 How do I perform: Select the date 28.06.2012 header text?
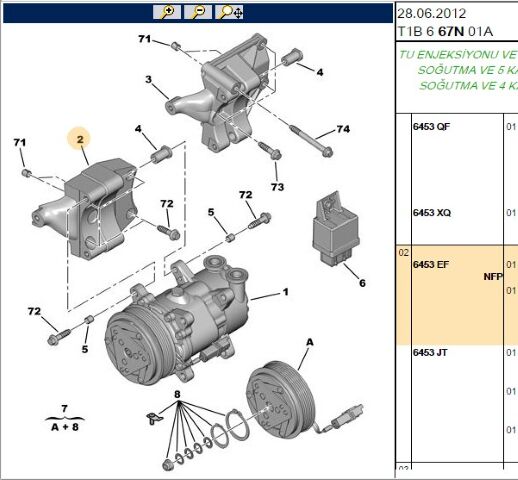[x=432, y=13]
